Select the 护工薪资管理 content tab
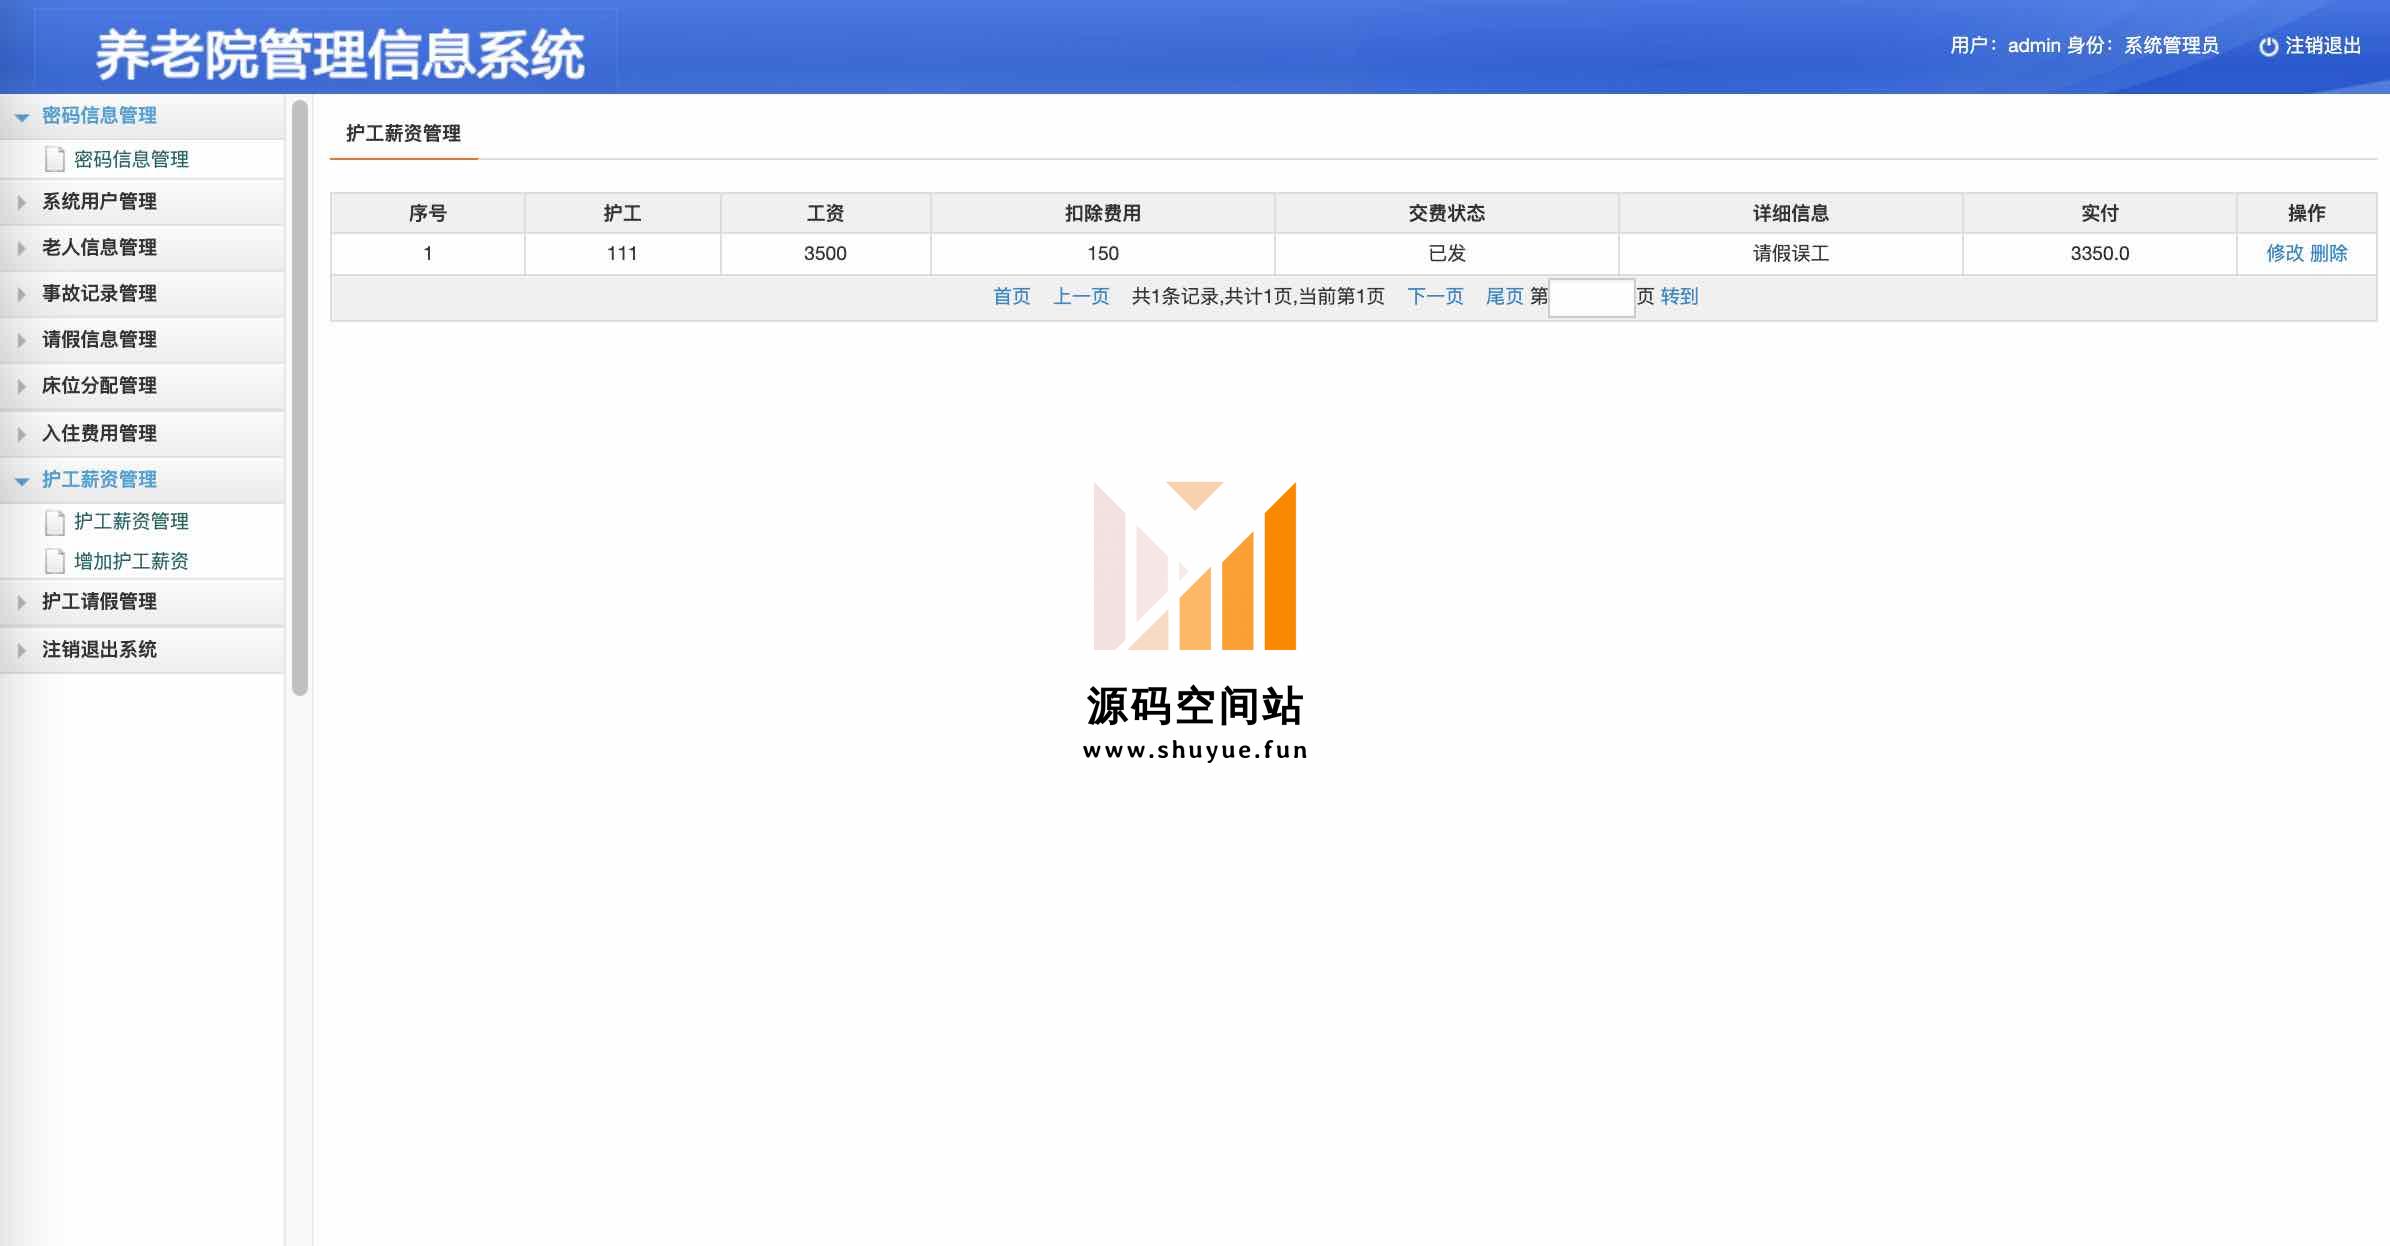The height and width of the screenshot is (1246, 2390). click(403, 134)
